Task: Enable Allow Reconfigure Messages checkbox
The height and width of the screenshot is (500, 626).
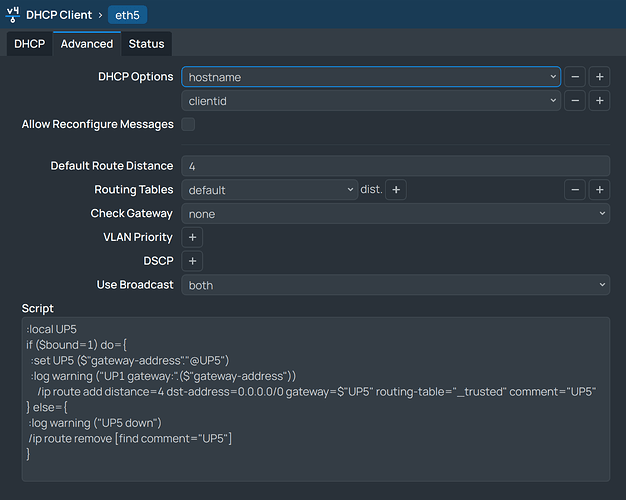Action: coord(188,125)
